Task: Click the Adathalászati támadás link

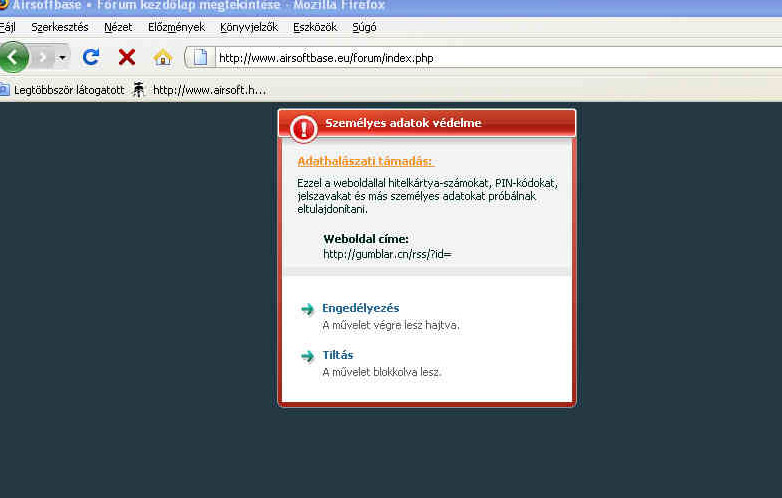Action: 365,161
